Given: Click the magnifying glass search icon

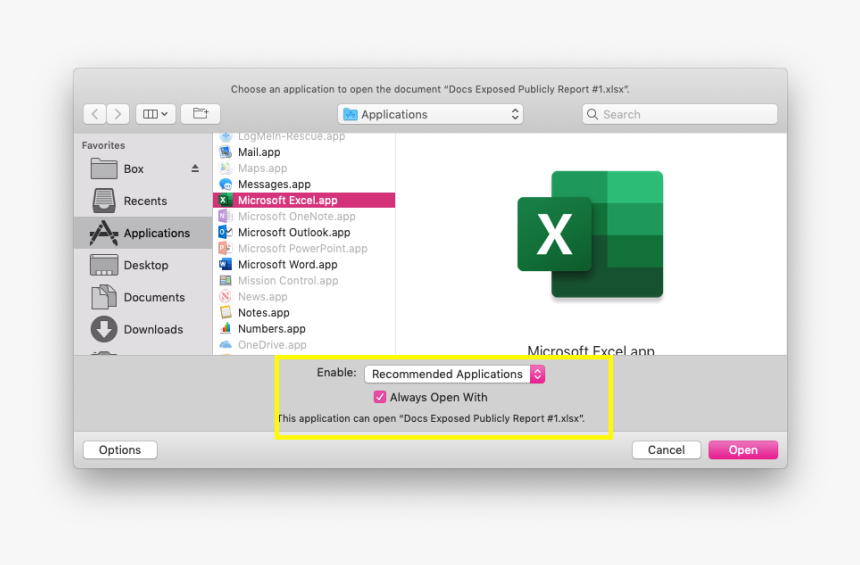Looking at the screenshot, I should point(592,114).
